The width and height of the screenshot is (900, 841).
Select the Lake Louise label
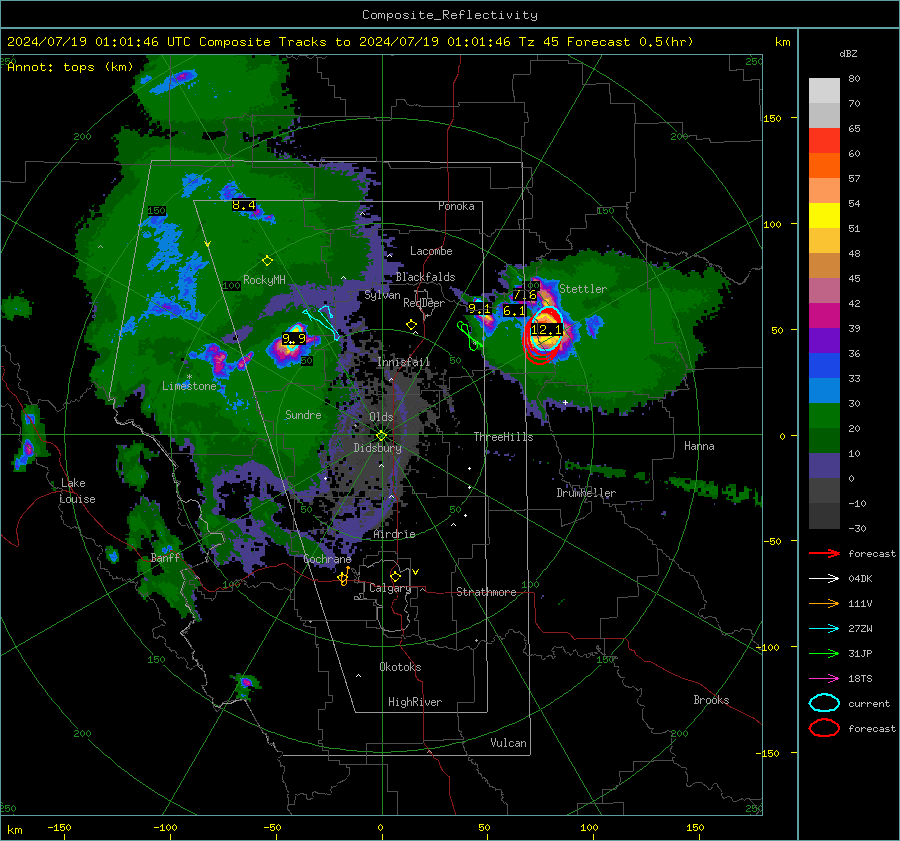pos(77,491)
